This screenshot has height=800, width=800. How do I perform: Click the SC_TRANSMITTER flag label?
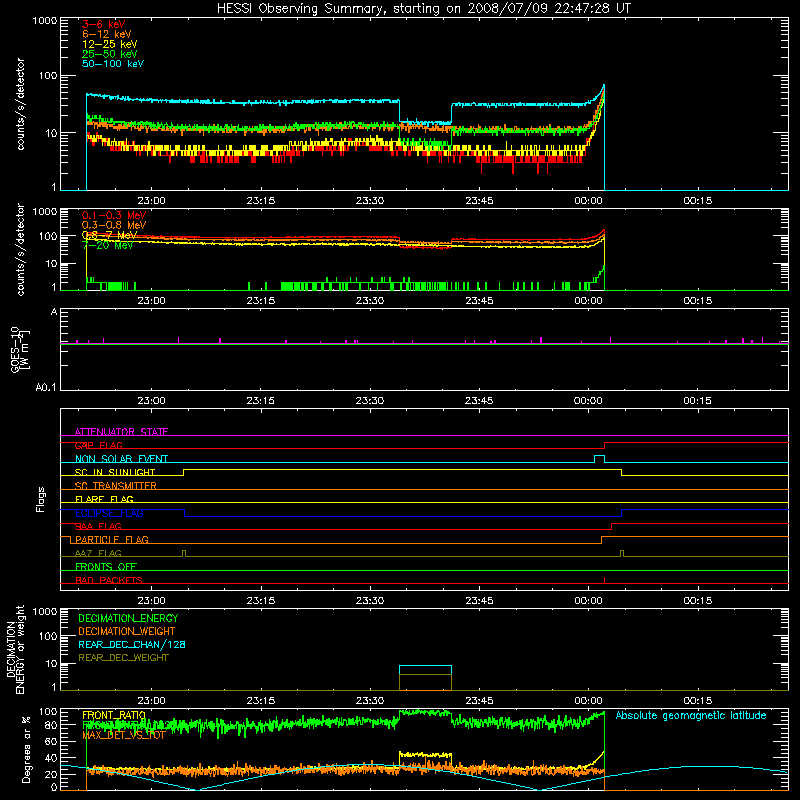(x=115, y=486)
